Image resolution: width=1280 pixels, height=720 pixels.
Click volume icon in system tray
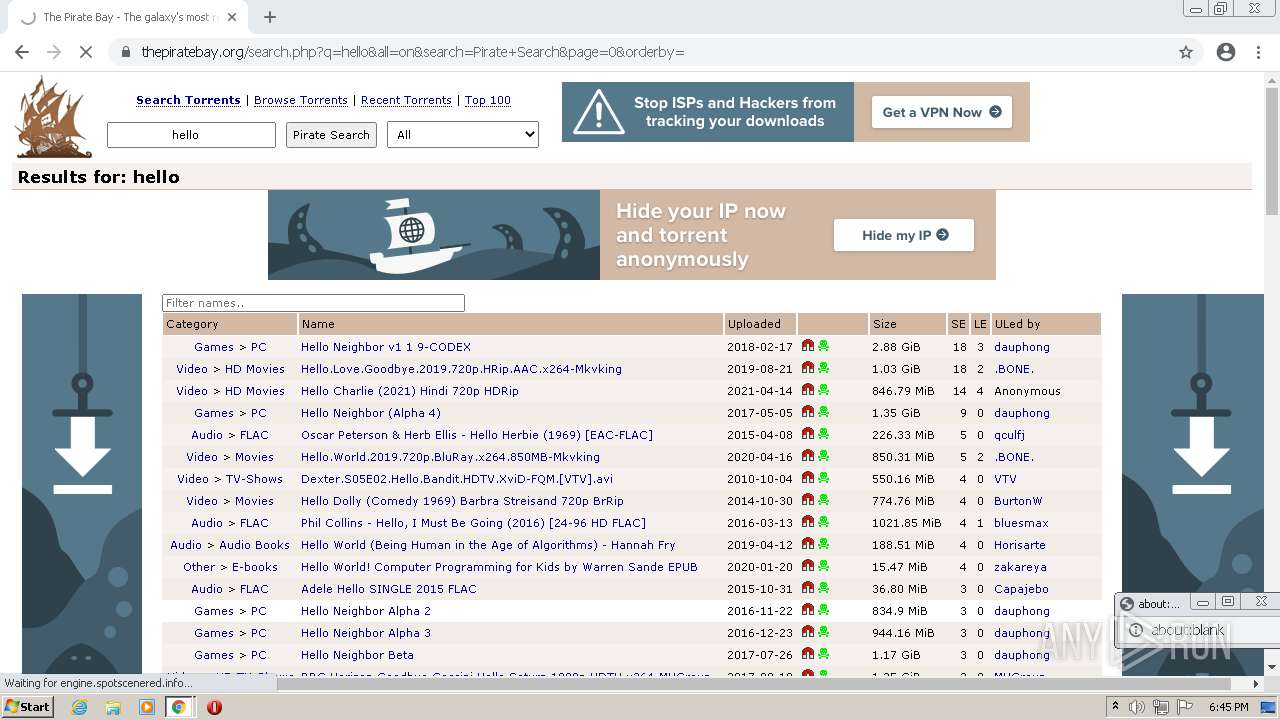[x=1137, y=707]
